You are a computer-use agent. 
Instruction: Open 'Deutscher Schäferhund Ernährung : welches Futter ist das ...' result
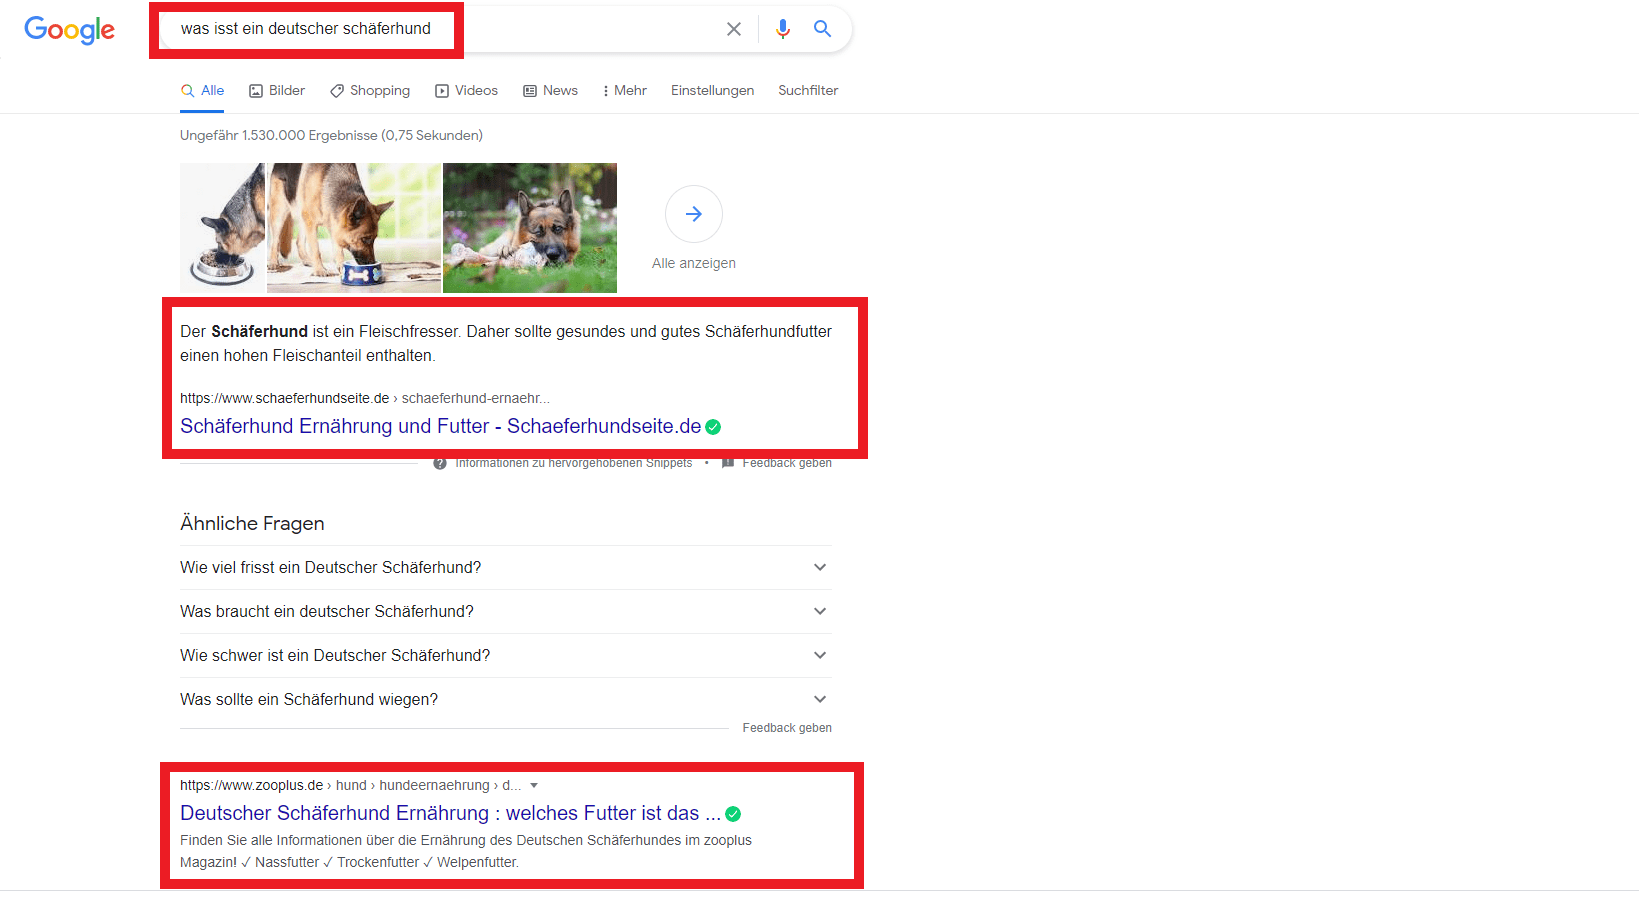(x=450, y=813)
